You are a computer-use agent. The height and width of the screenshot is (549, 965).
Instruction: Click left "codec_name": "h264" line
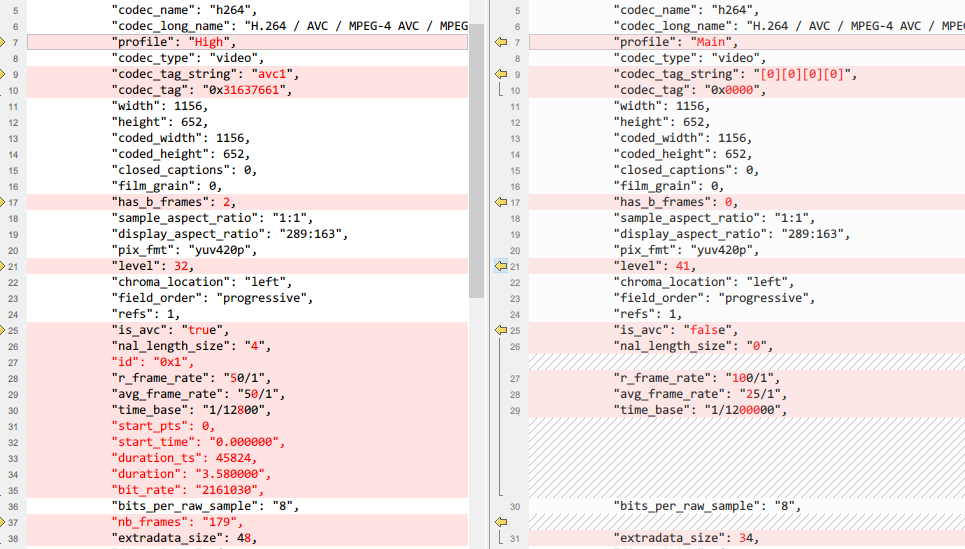click(x=247, y=10)
